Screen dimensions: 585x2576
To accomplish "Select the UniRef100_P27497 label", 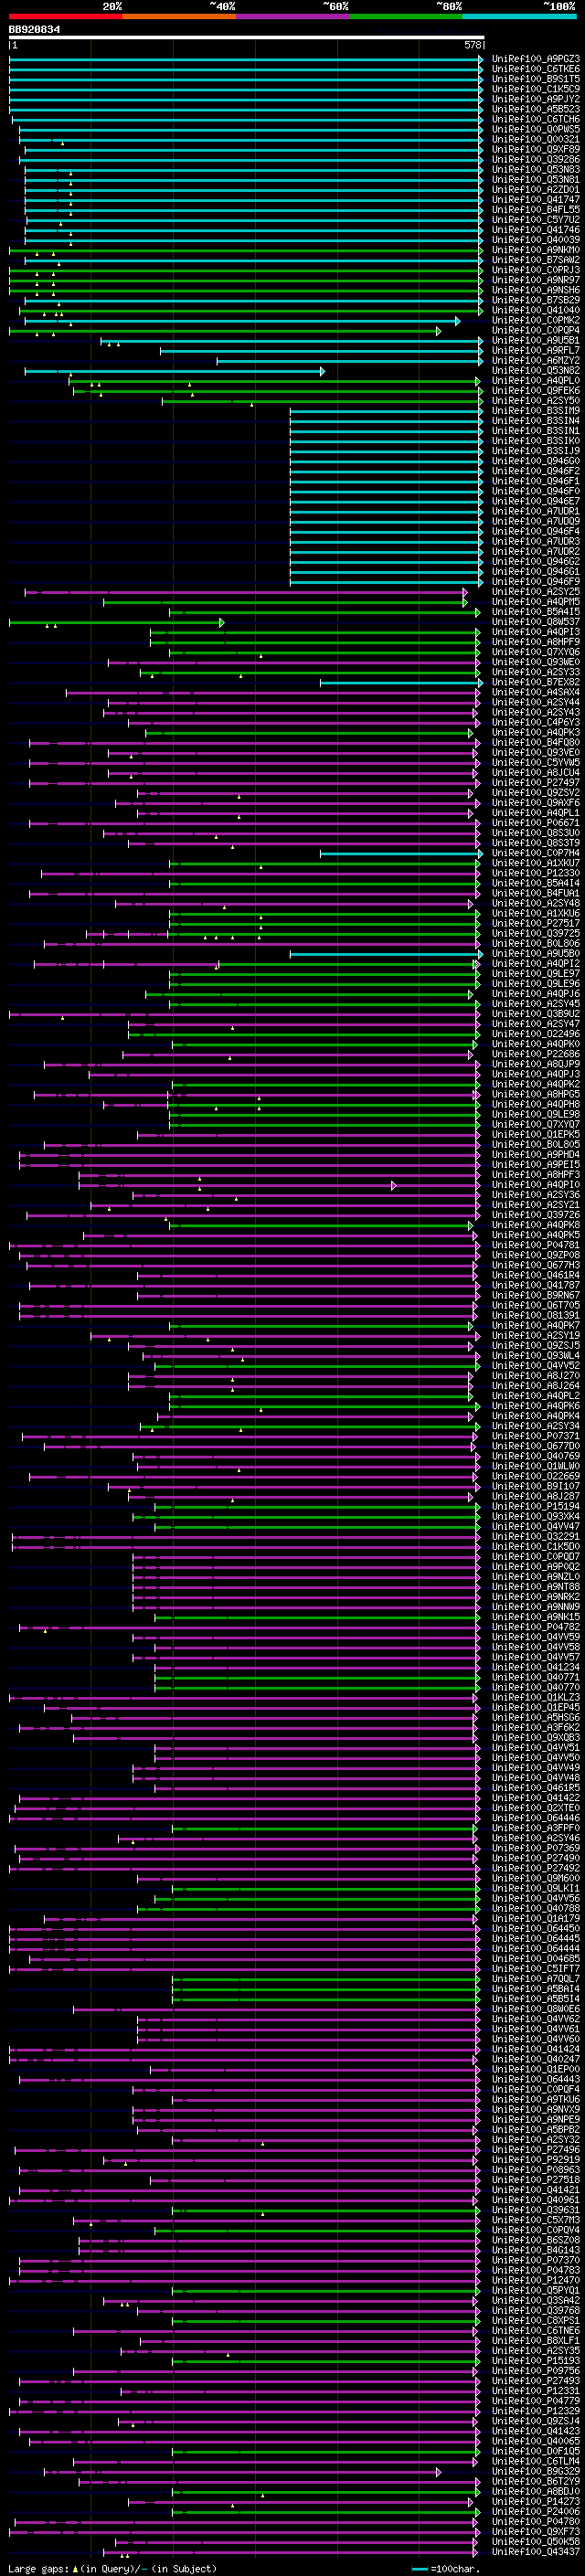I will (x=535, y=784).
